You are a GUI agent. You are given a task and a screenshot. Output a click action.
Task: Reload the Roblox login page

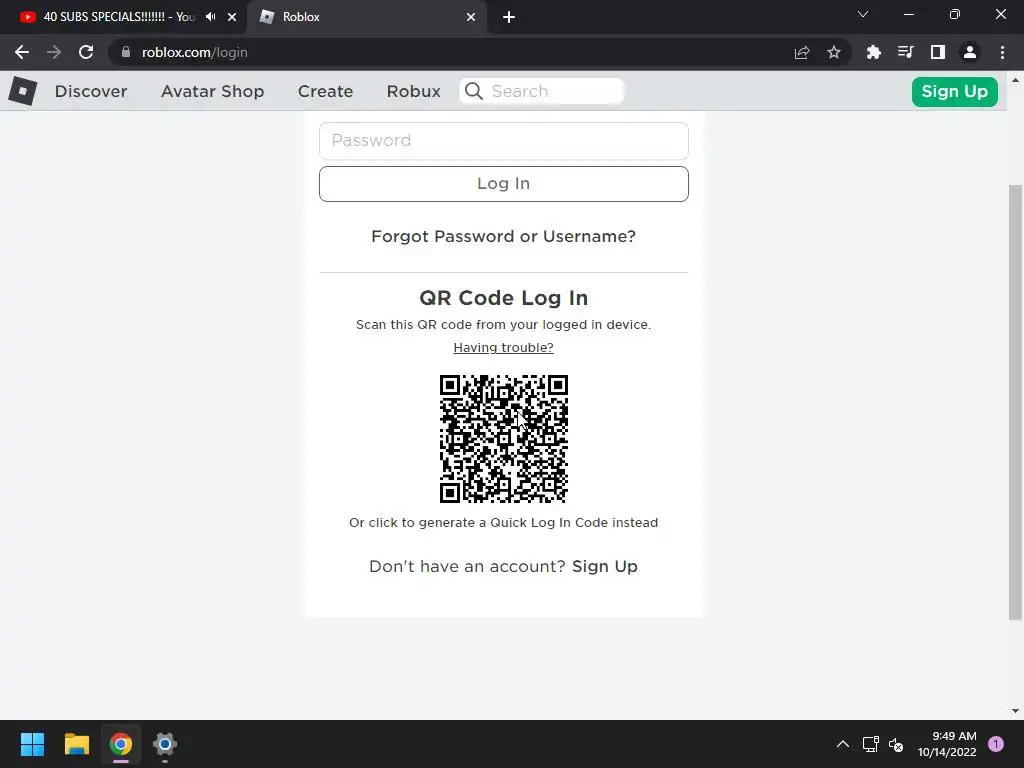[x=86, y=52]
